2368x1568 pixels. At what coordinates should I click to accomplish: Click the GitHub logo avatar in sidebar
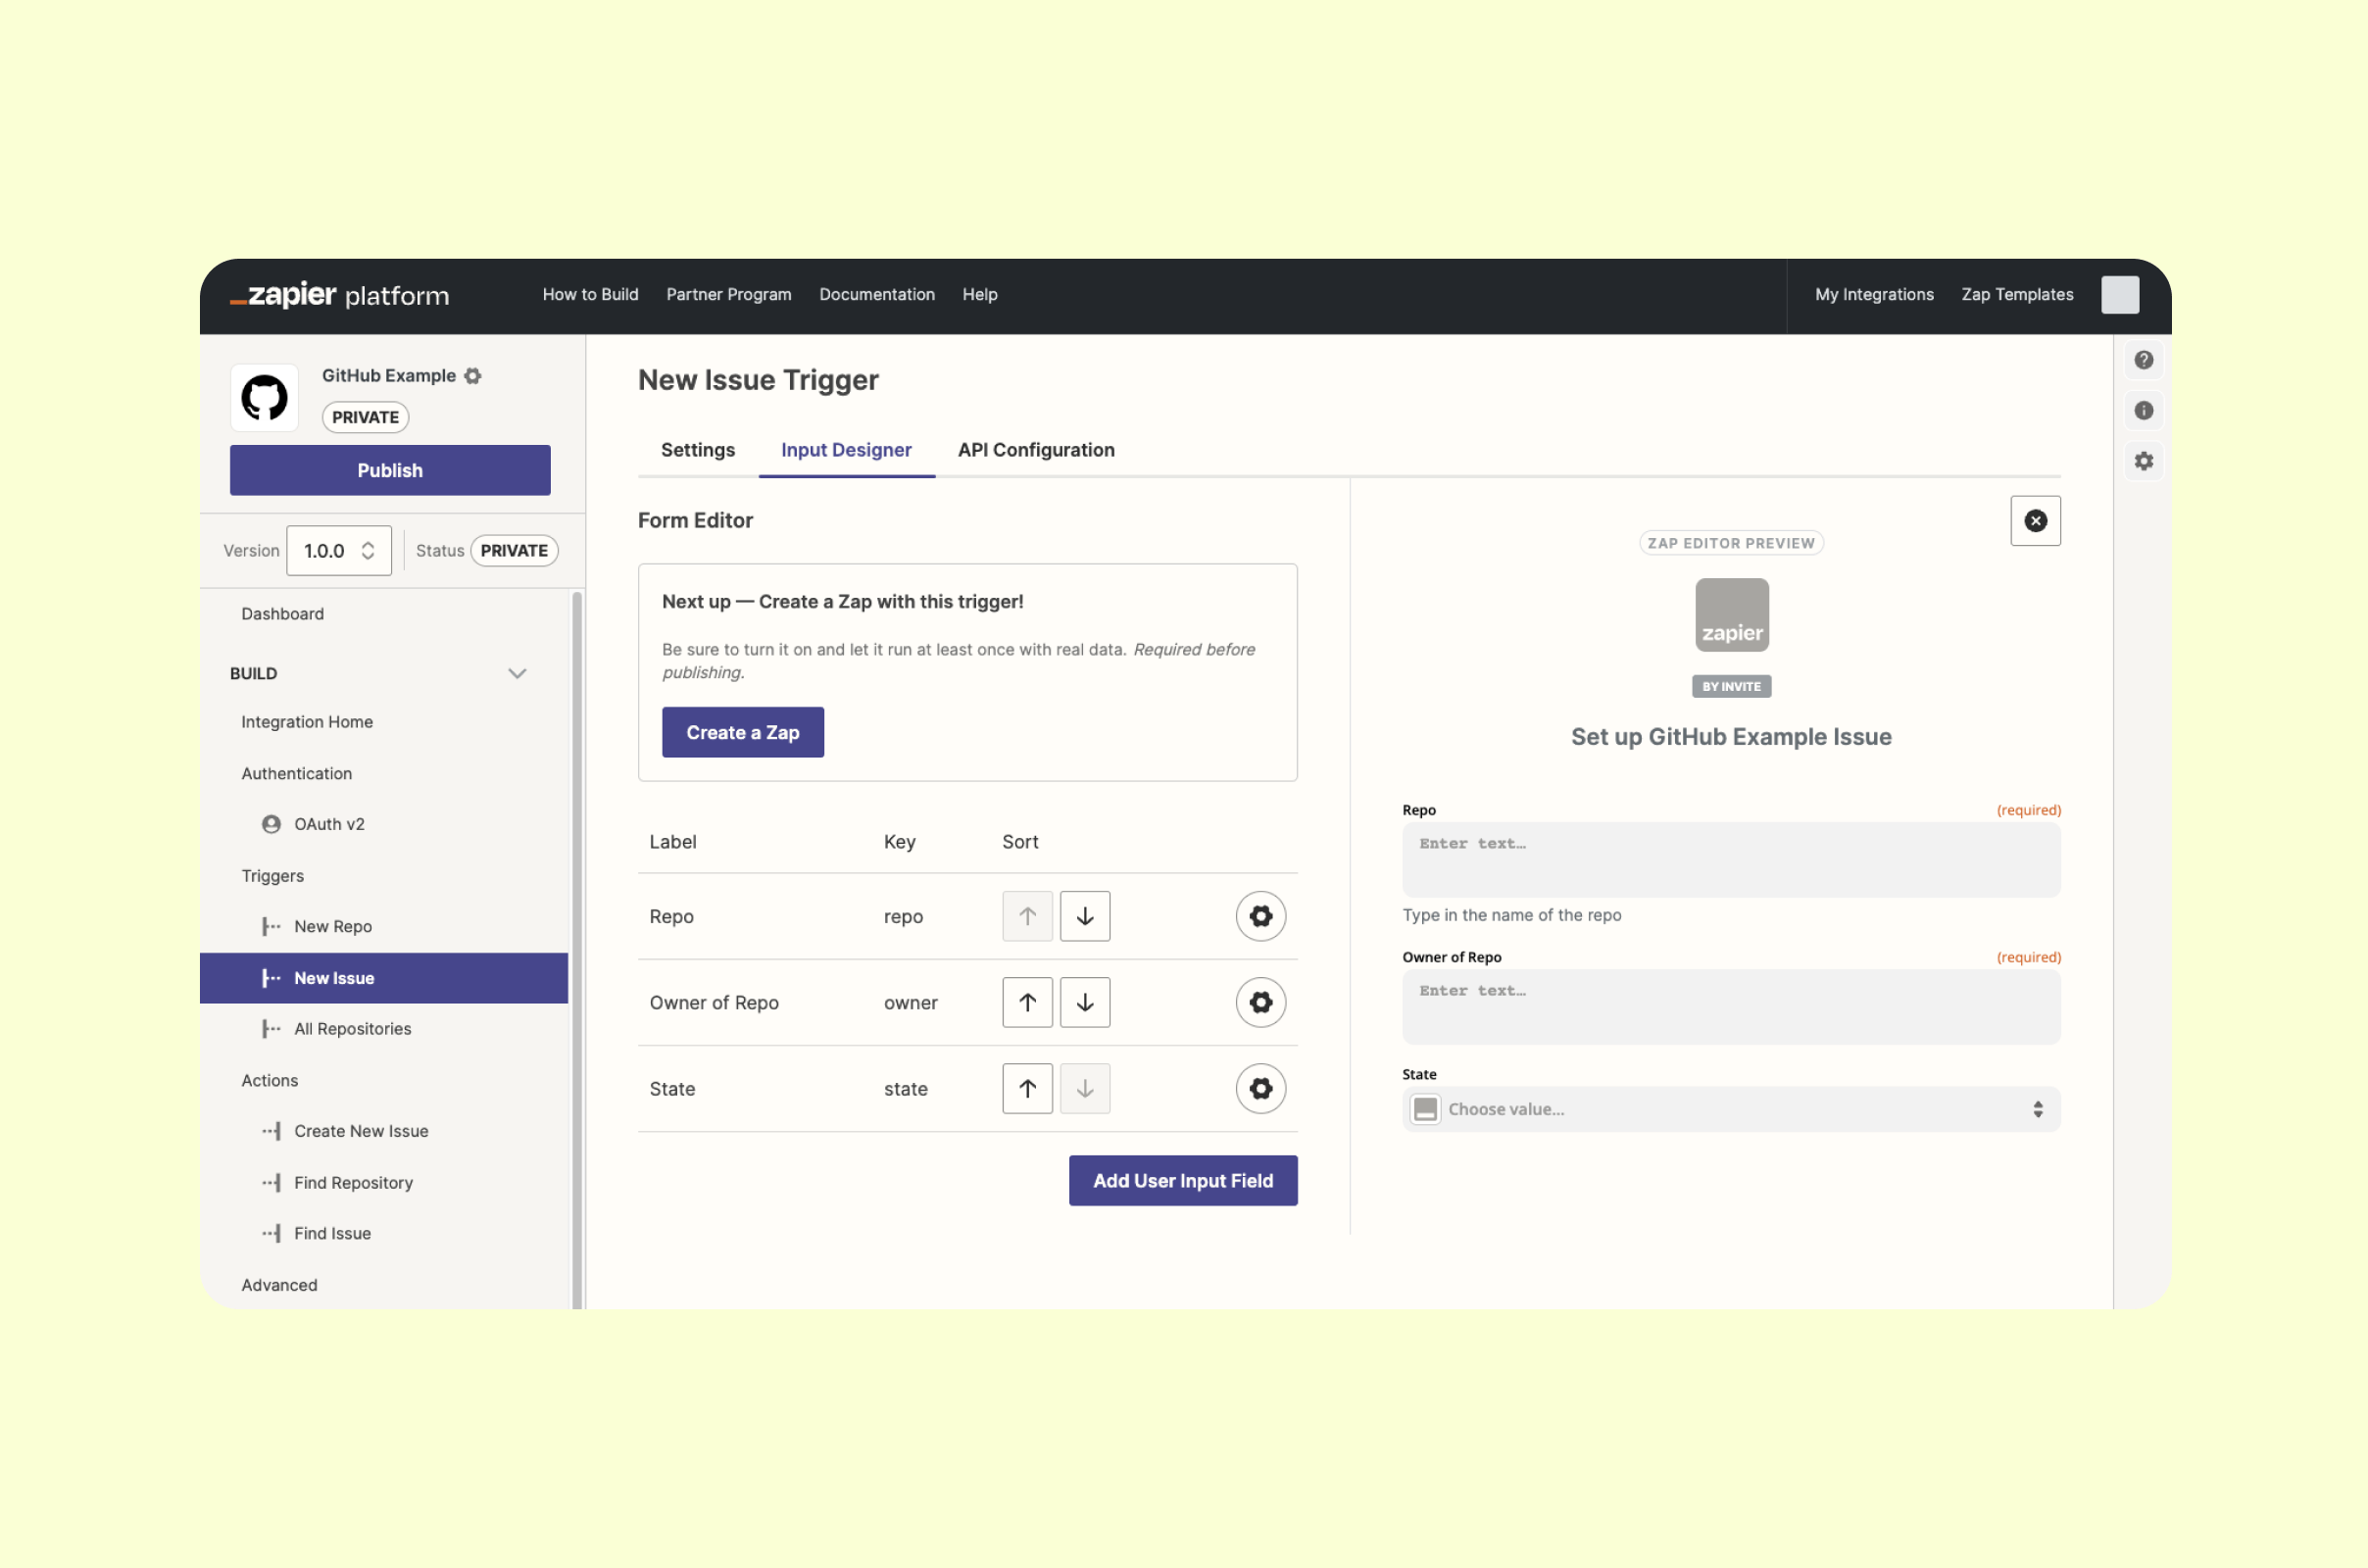tap(264, 397)
